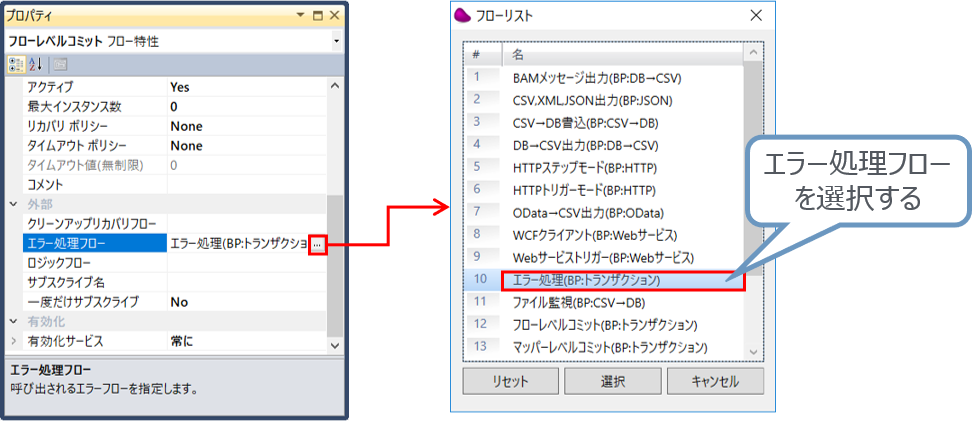This screenshot has width=972, height=421.
Task: Collapse the 外部 category
Action: 14,204
